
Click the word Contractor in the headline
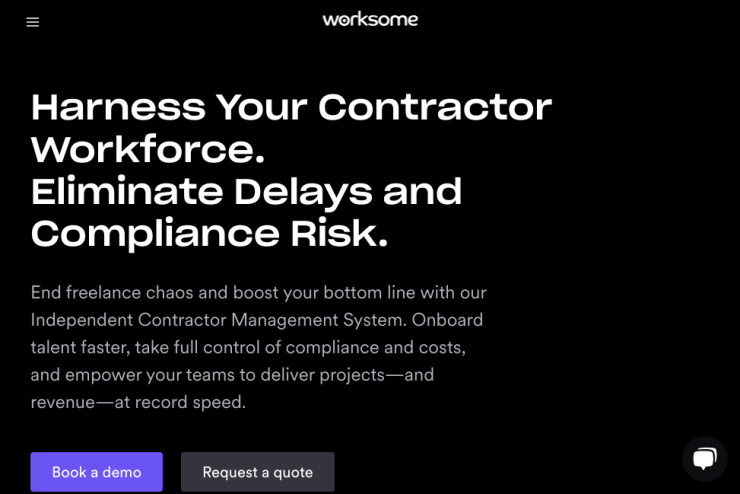pos(435,108)
